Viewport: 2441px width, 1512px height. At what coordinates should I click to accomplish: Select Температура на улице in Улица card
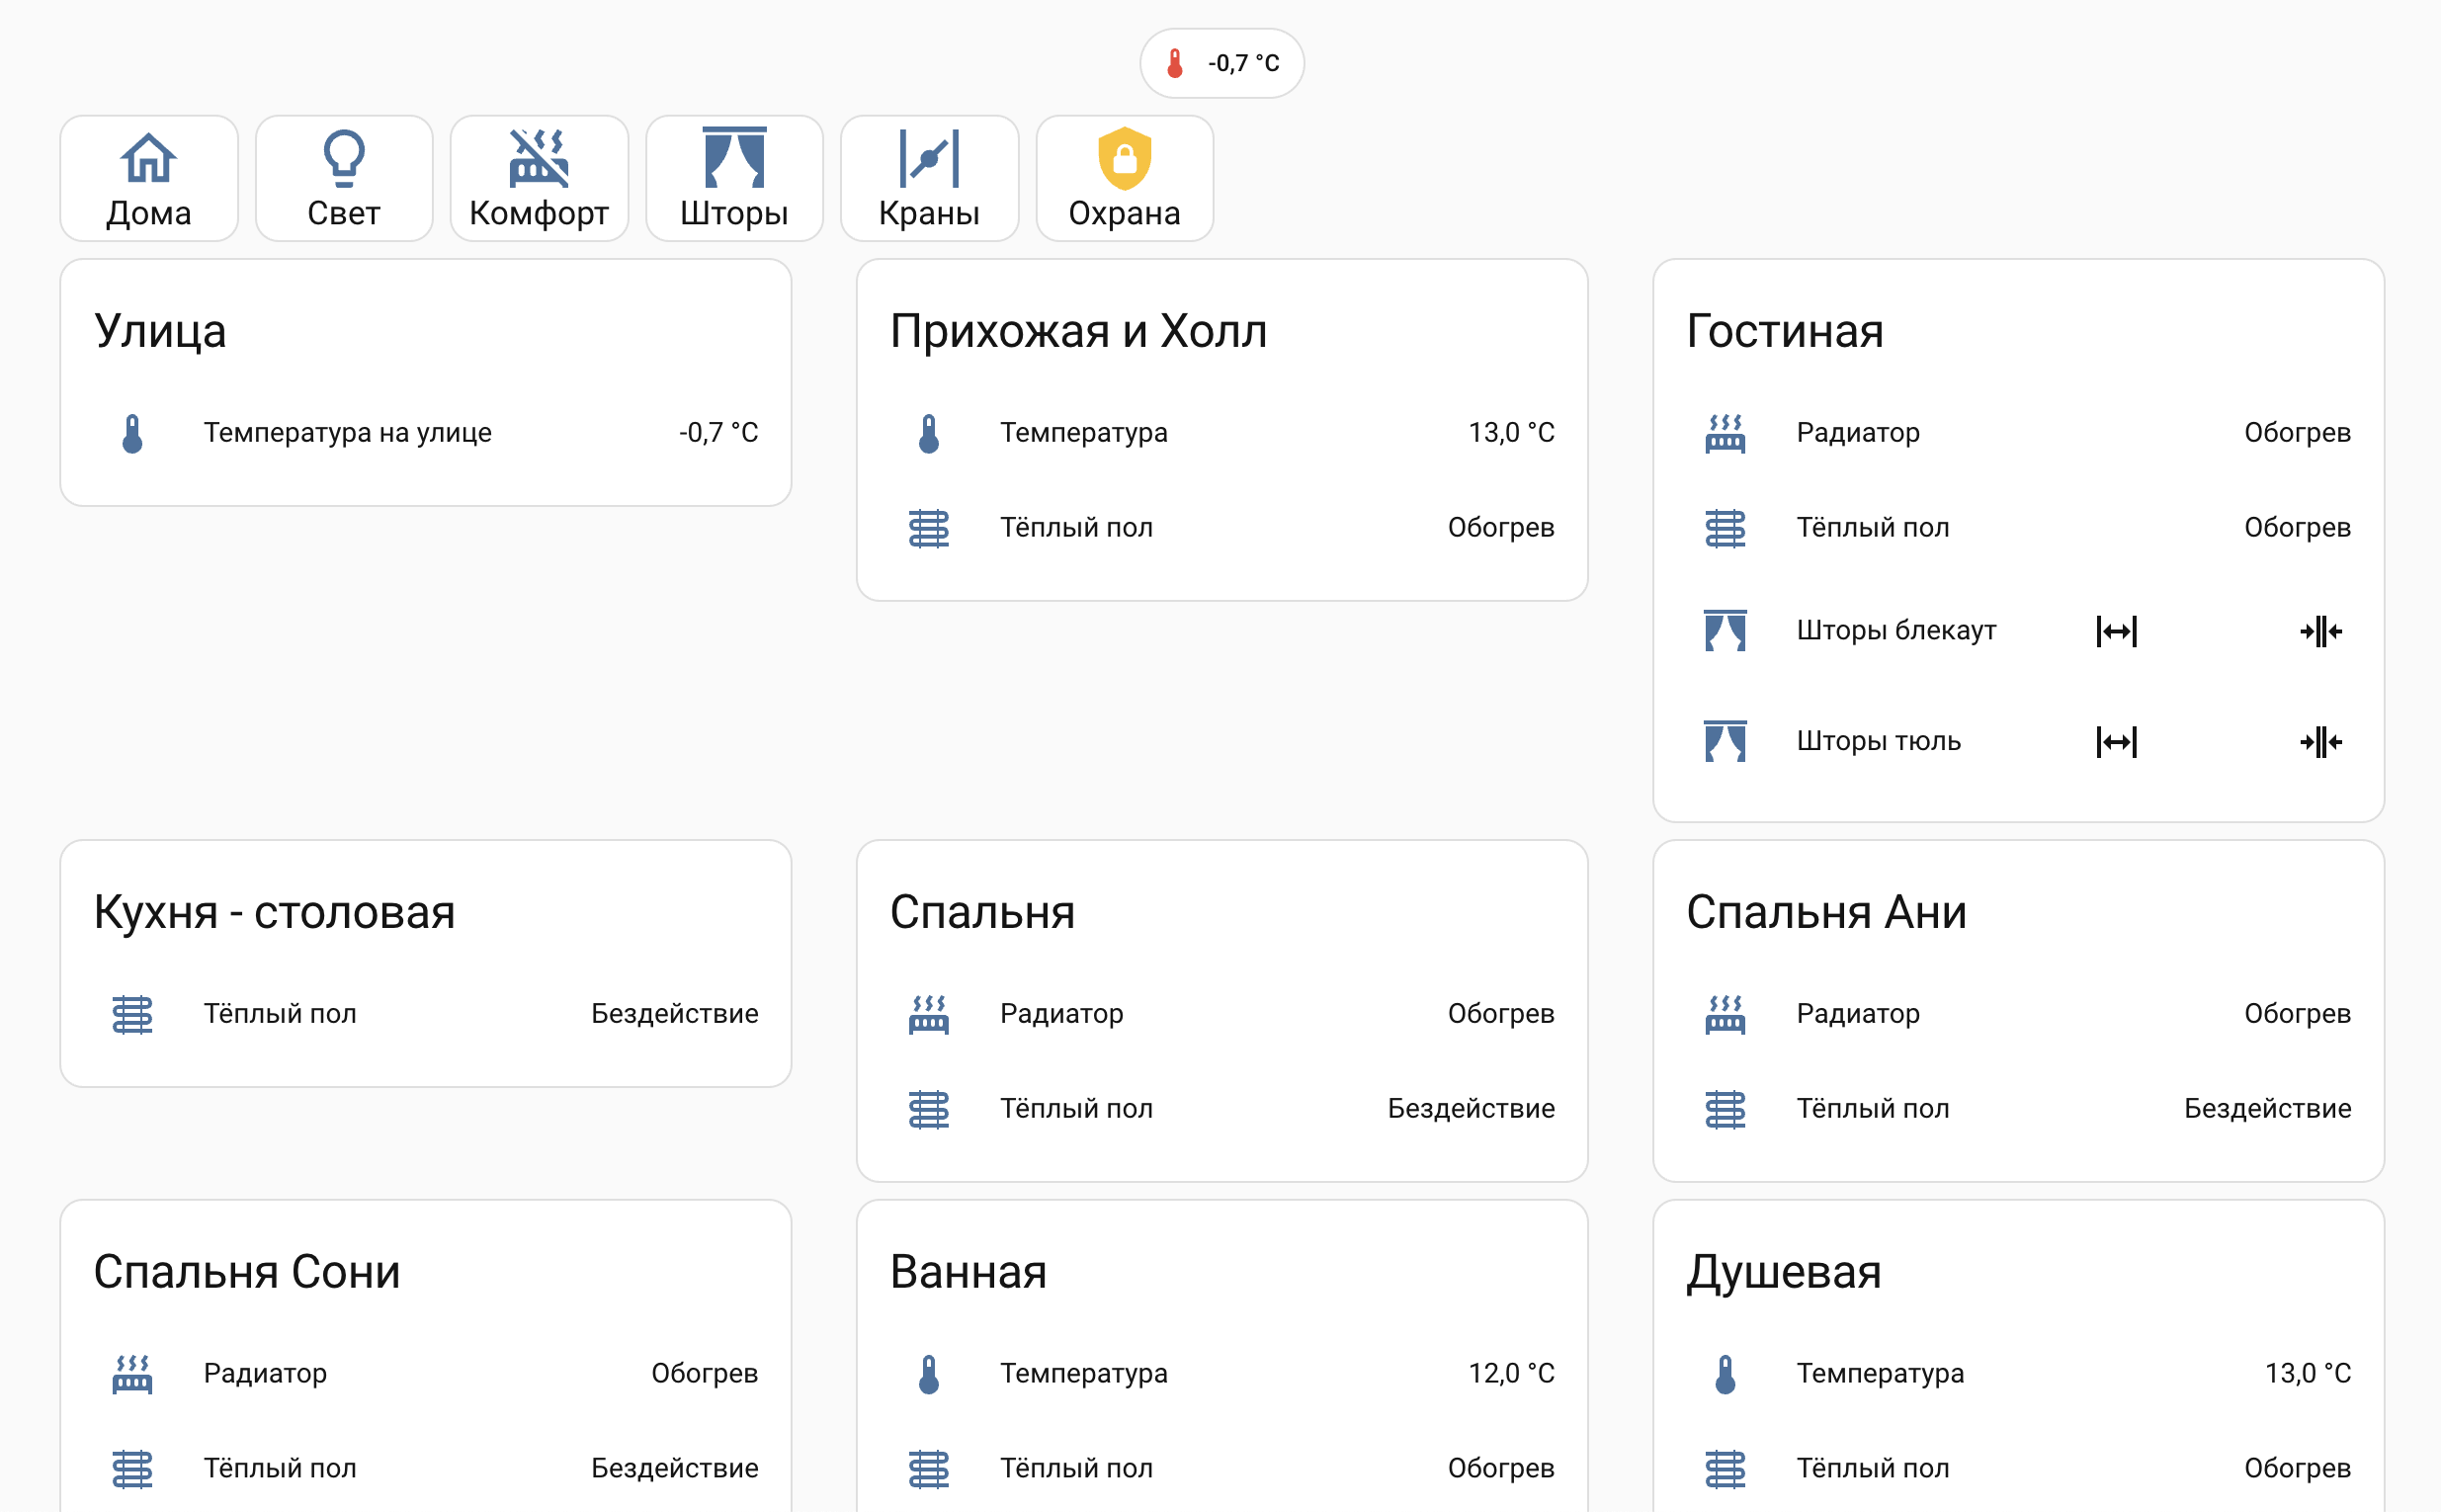click(x=347, y=432)
